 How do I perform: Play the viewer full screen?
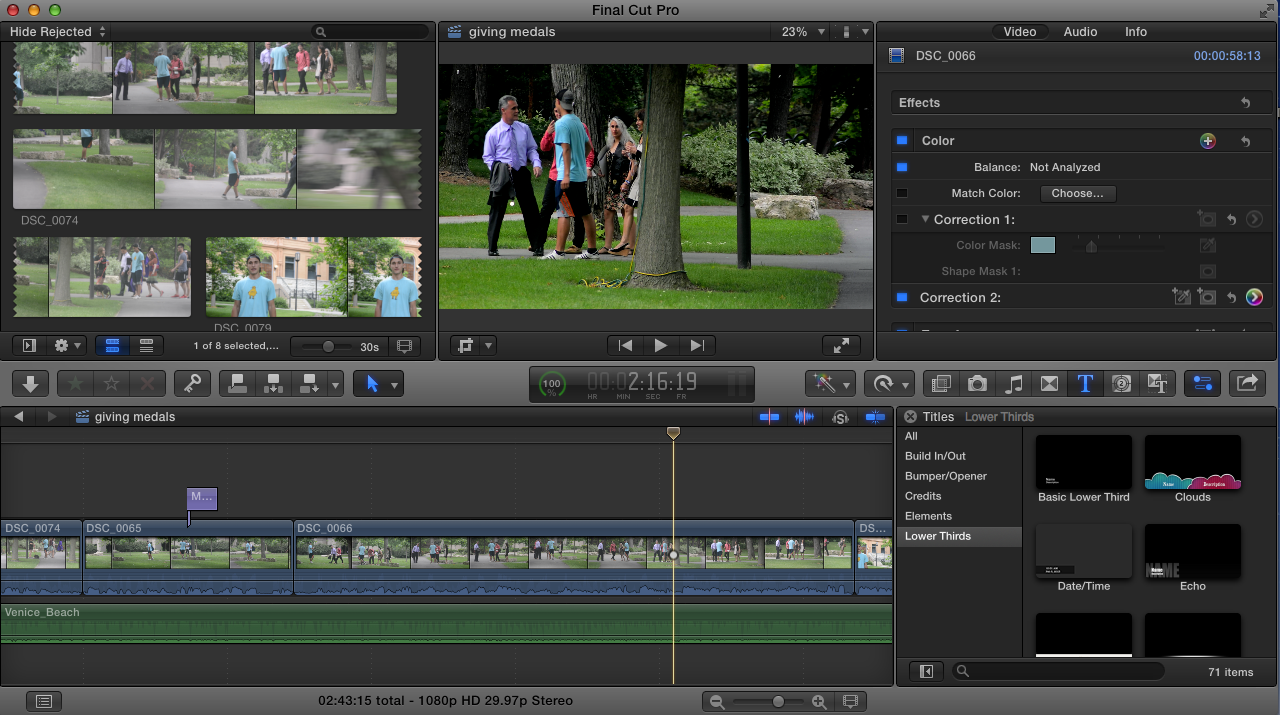click(841, 345)
